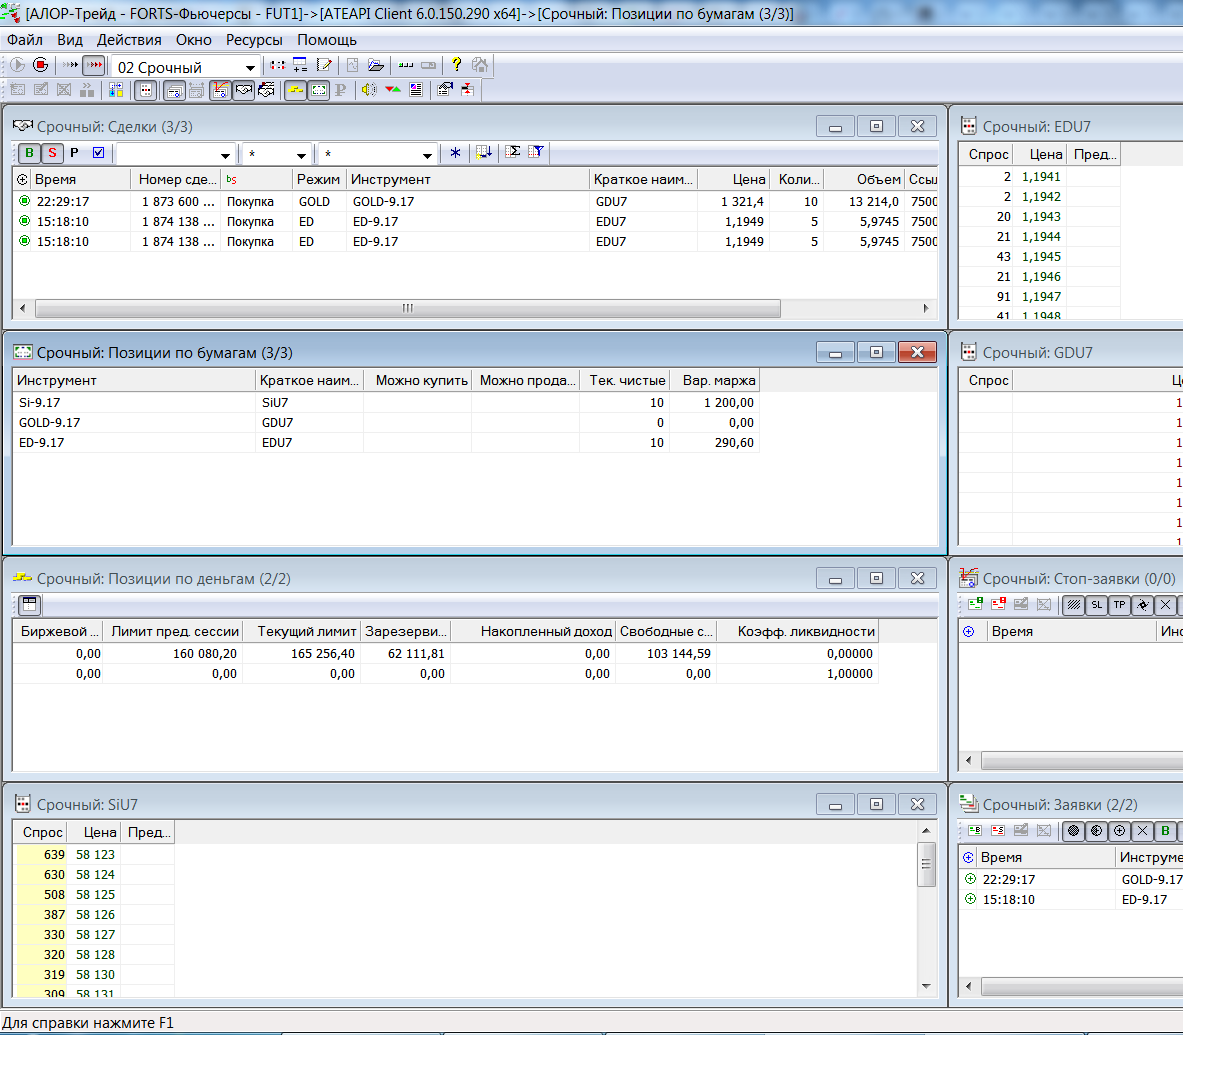Image resolution: width=1207 pixels, height=1080 pixels.
Task: Toggle the SL filter in Стоп-заявки panel
Action: tap(1097, 605)
